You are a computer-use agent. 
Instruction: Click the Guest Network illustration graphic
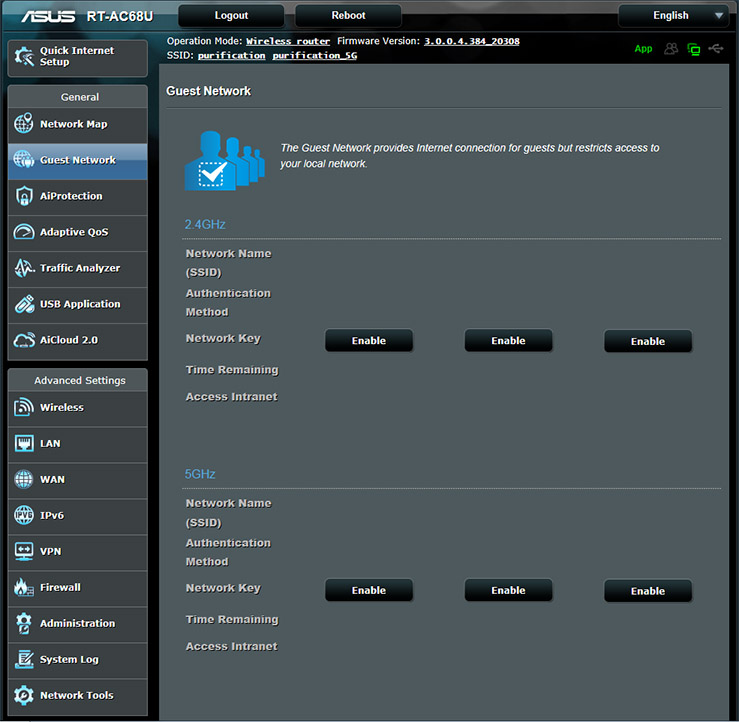point(225,161)
